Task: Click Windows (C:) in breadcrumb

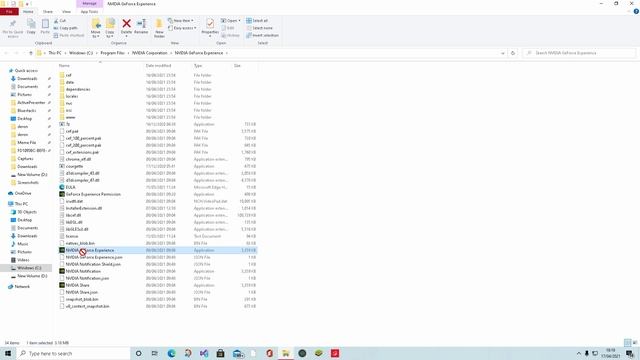Action: point(81,53)
